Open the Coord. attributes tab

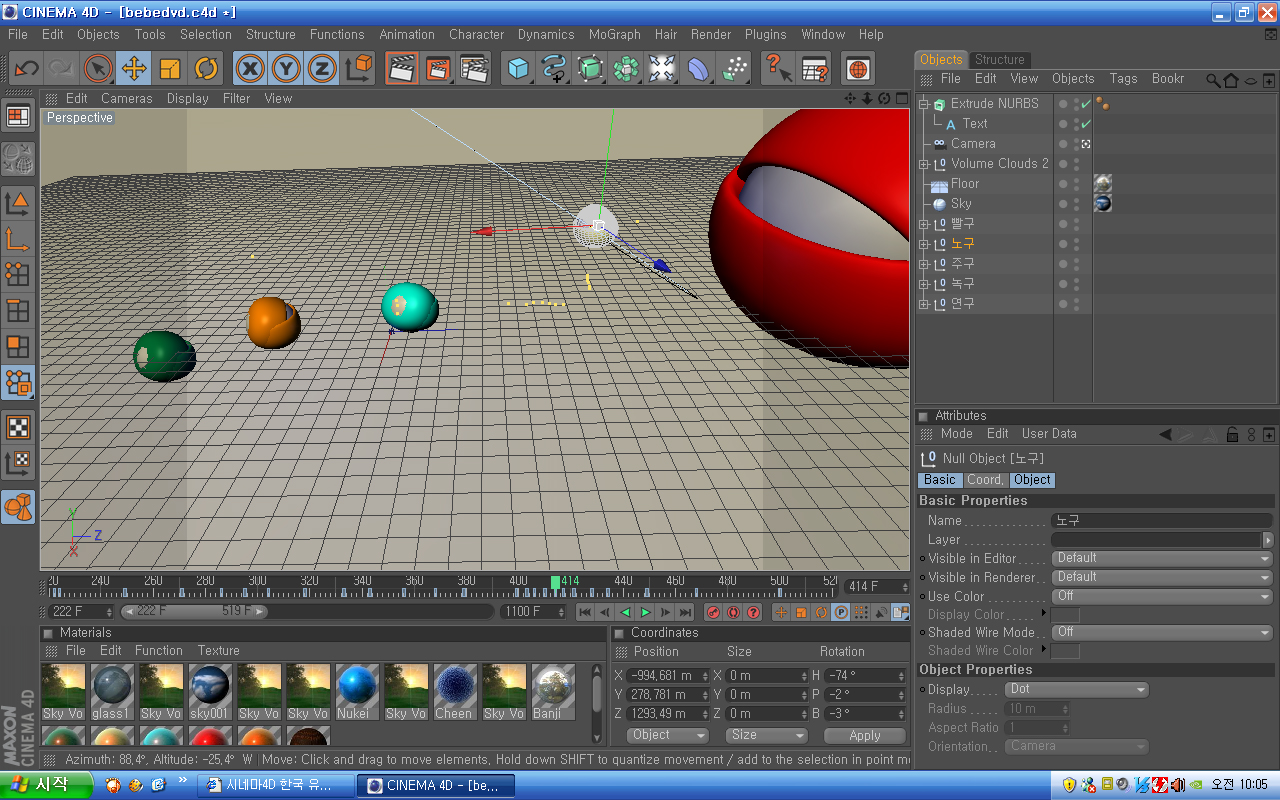(x=985, y=480)
